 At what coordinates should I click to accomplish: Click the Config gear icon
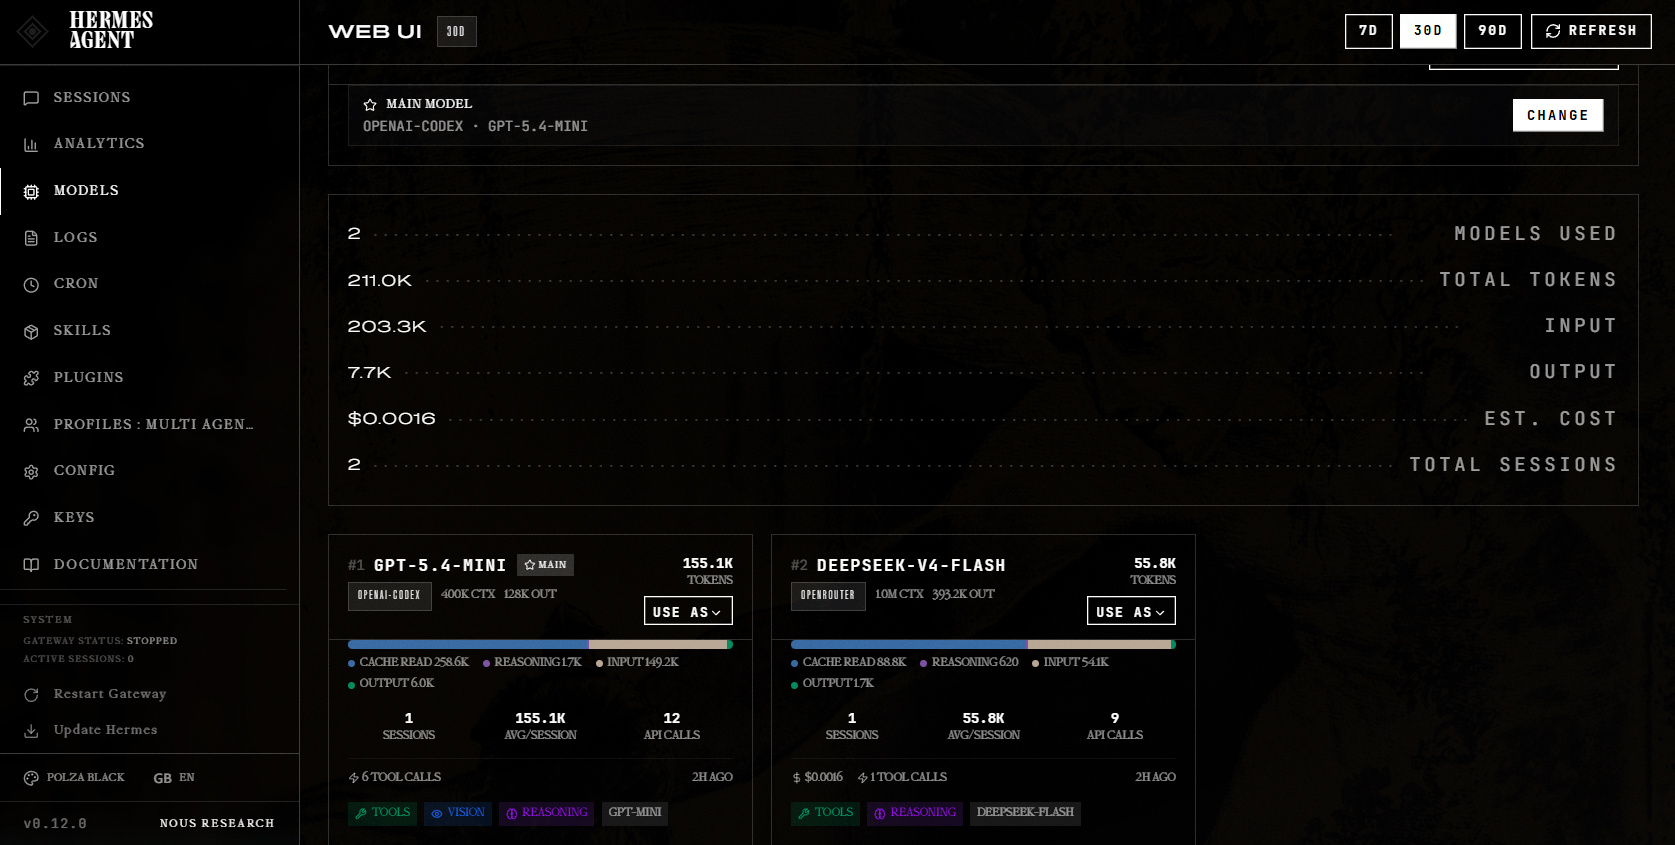click(31, 471)
